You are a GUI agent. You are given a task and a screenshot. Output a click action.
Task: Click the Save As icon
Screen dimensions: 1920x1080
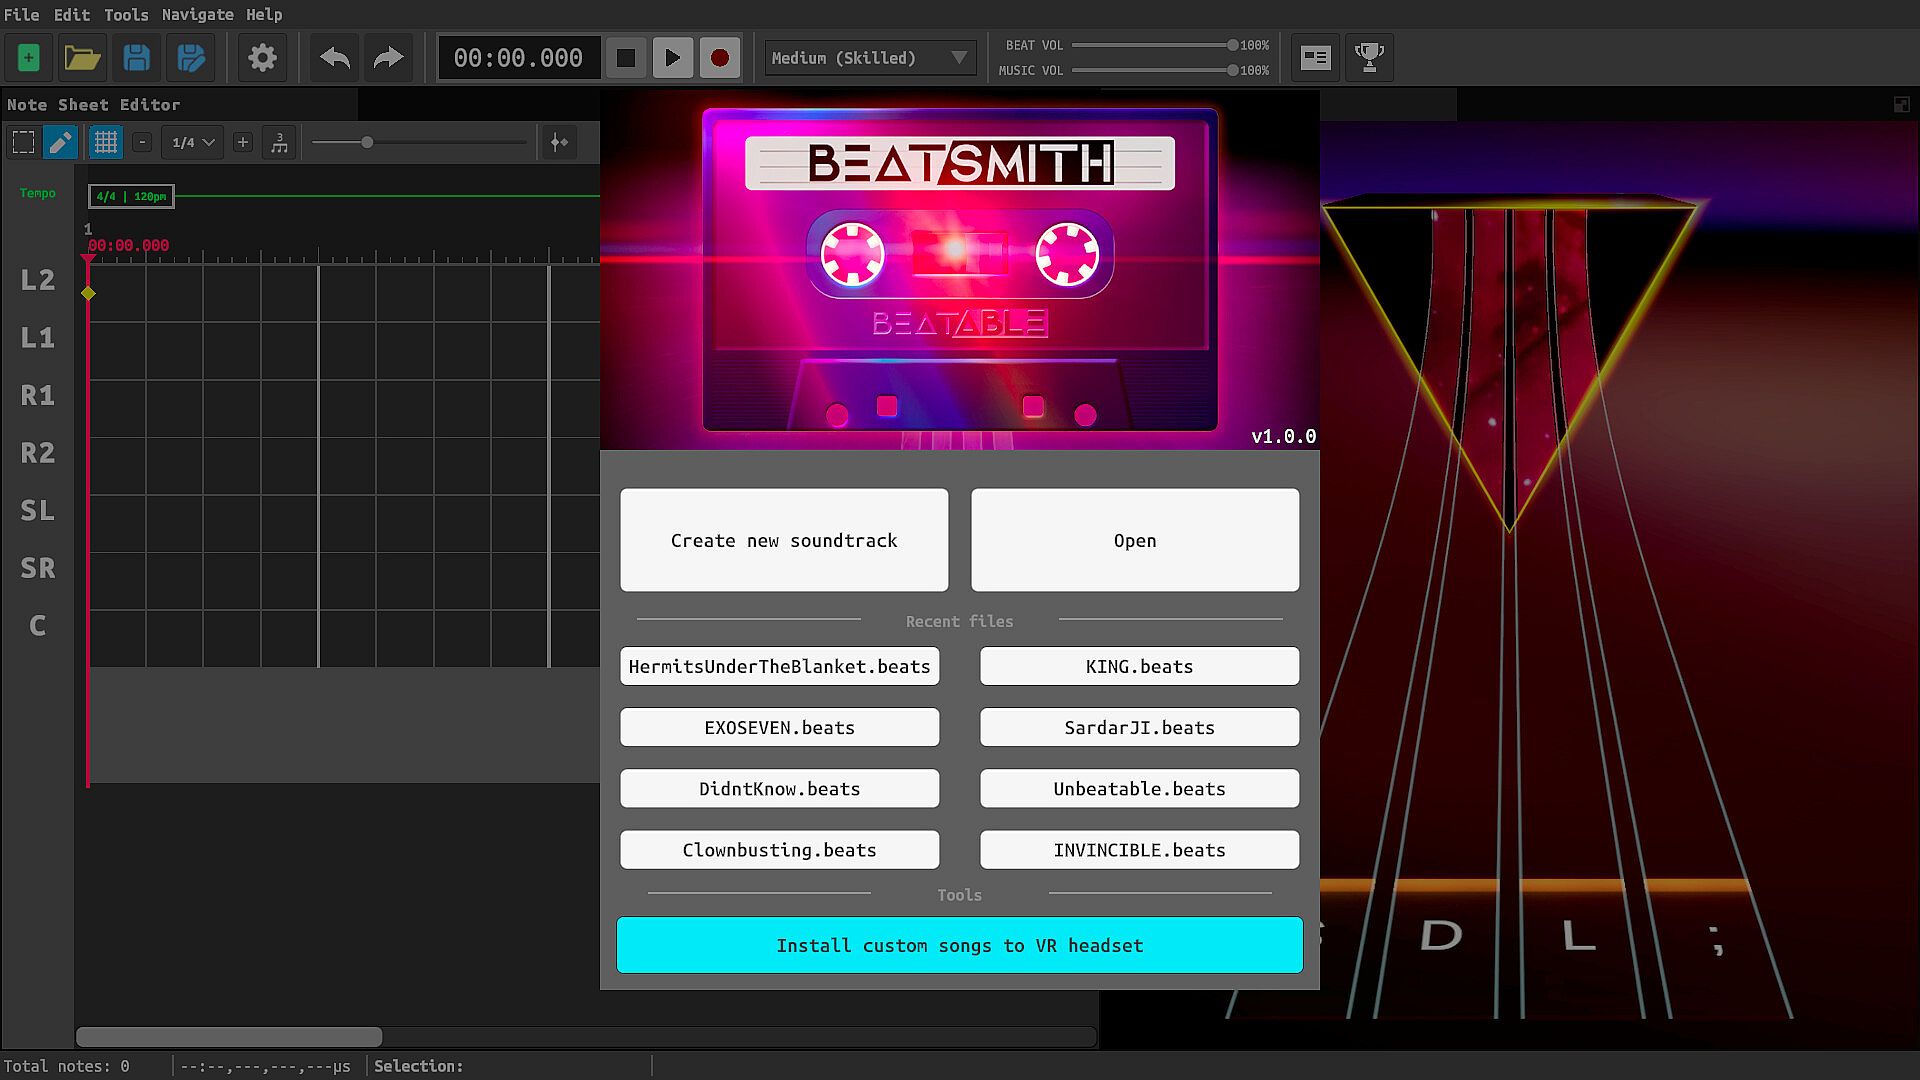click(x=190, y=58)
